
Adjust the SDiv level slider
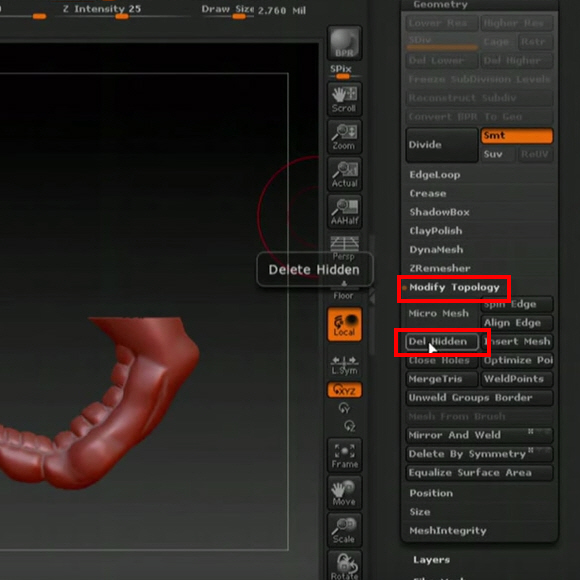click(x=442, y=43)
